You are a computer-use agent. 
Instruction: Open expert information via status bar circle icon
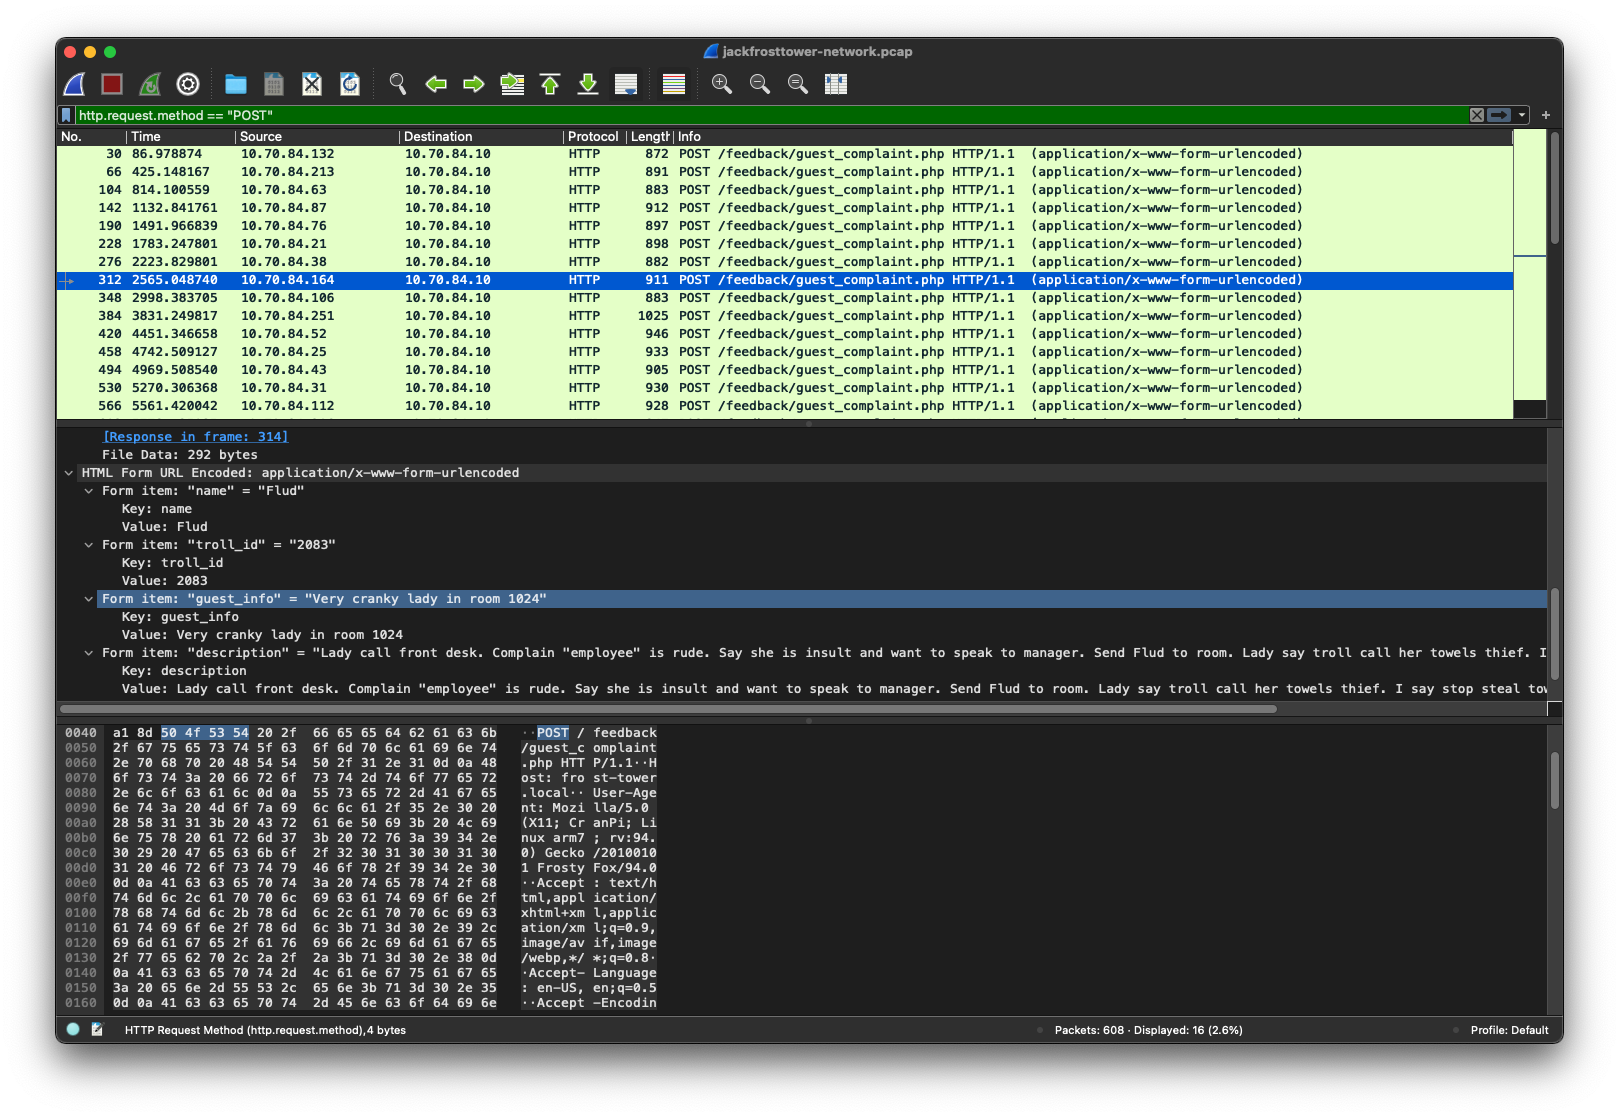pyautogui.click(x=73, y=1029)
